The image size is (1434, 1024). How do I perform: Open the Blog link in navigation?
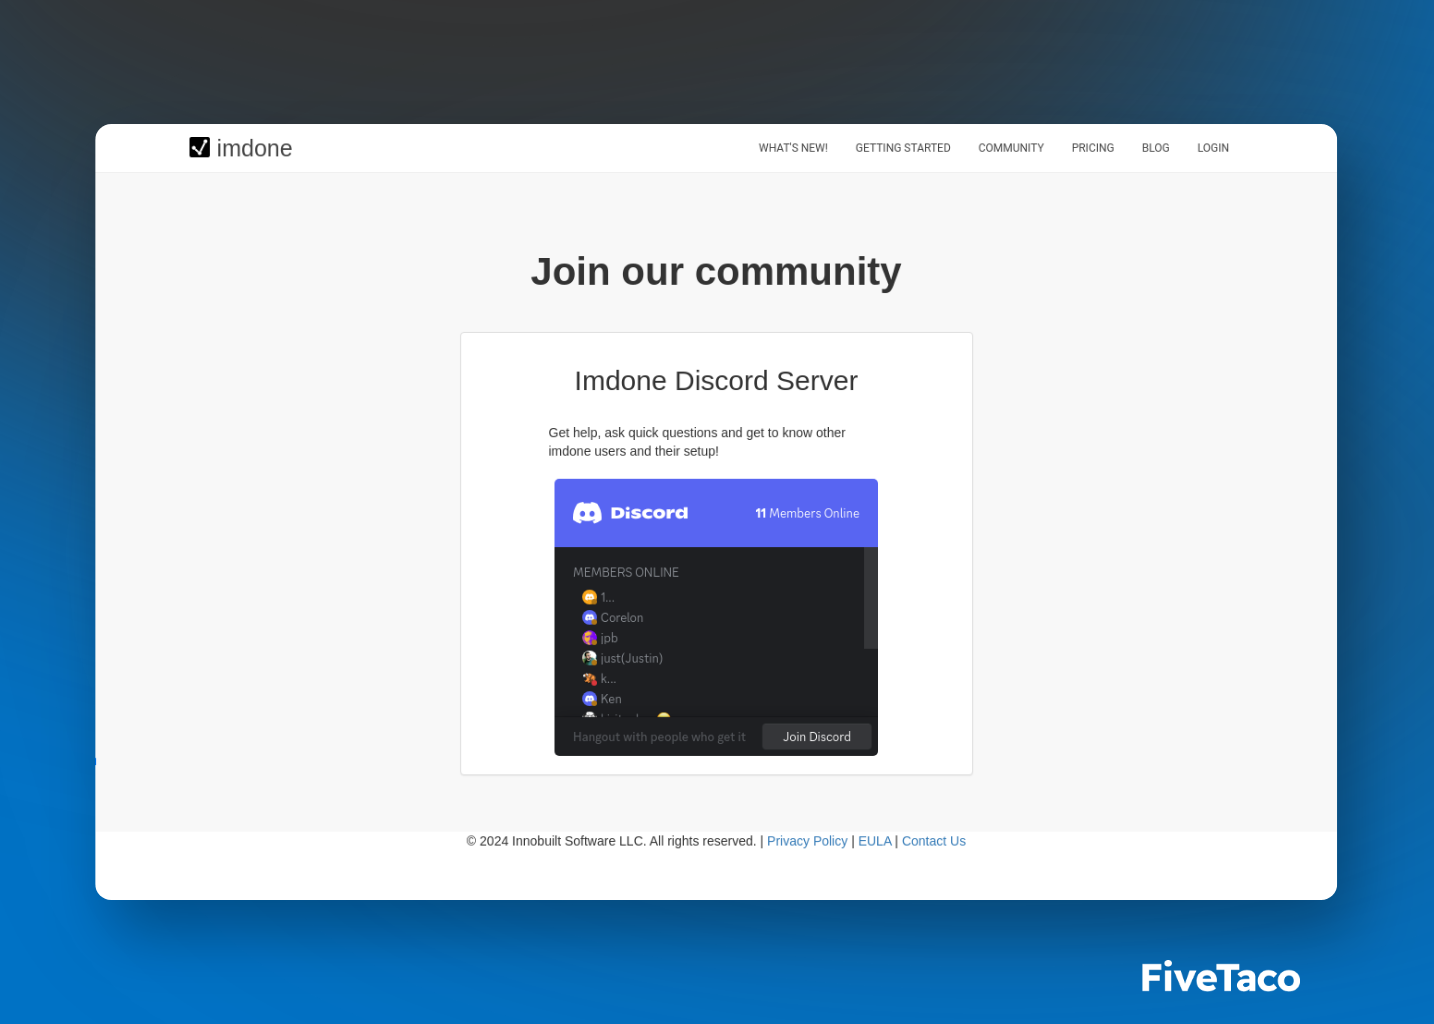pos(1155,148)
